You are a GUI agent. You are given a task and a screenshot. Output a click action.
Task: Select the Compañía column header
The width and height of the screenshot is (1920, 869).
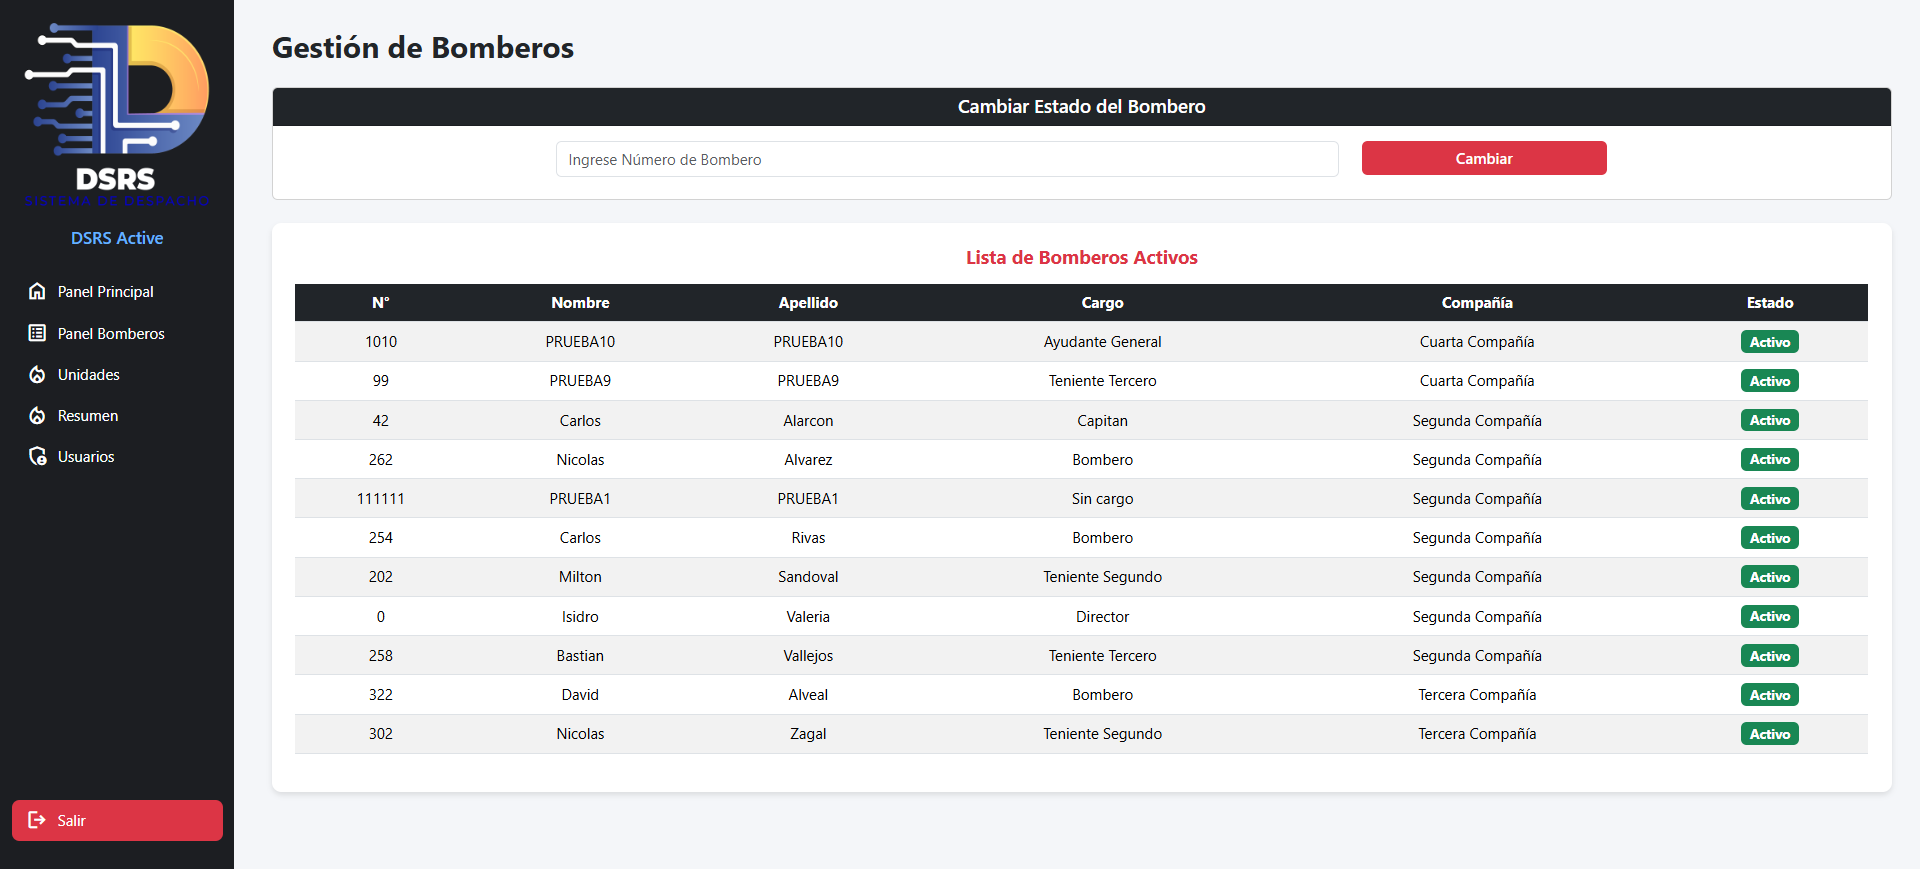click(1476, 303)
